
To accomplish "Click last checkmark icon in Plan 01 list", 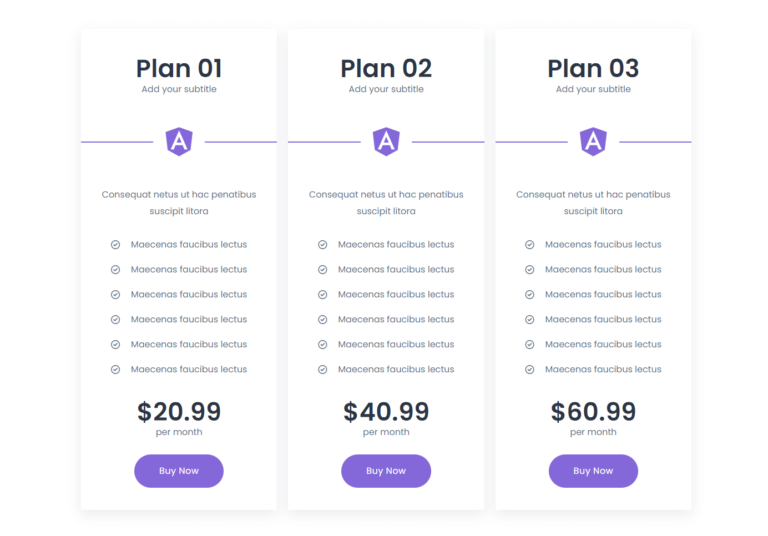I will pos(115,369).
